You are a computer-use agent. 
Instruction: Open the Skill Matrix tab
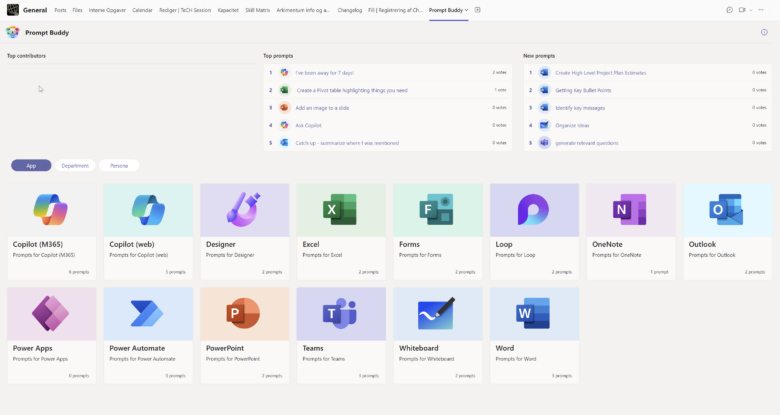click(x=258, y=10)
